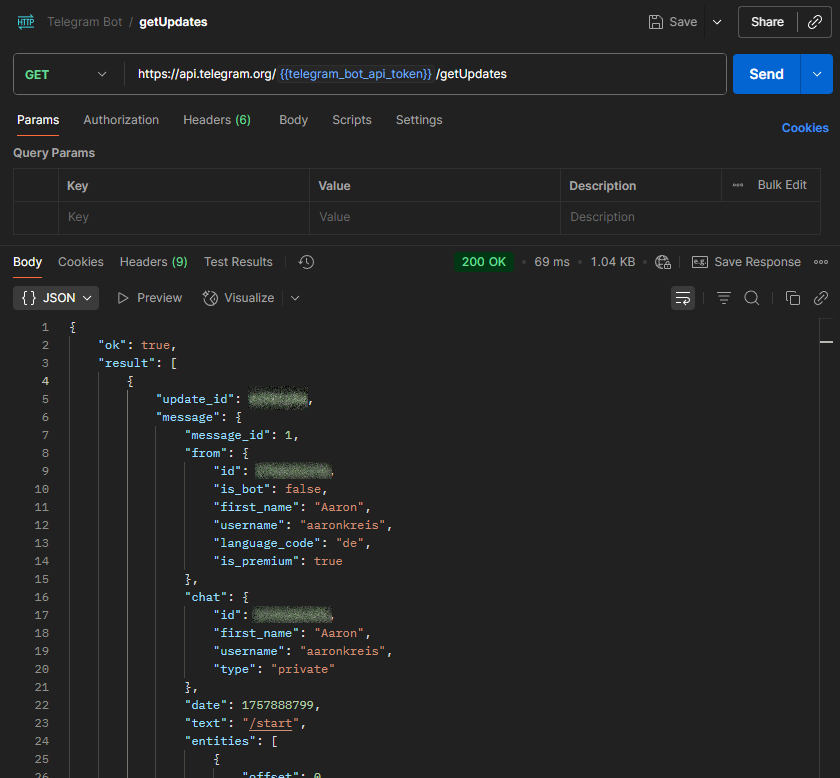Switch to the Authorization tab
The height and width of the screenshot is (778, 840).
pyautogui.click(x=121, y=120)
